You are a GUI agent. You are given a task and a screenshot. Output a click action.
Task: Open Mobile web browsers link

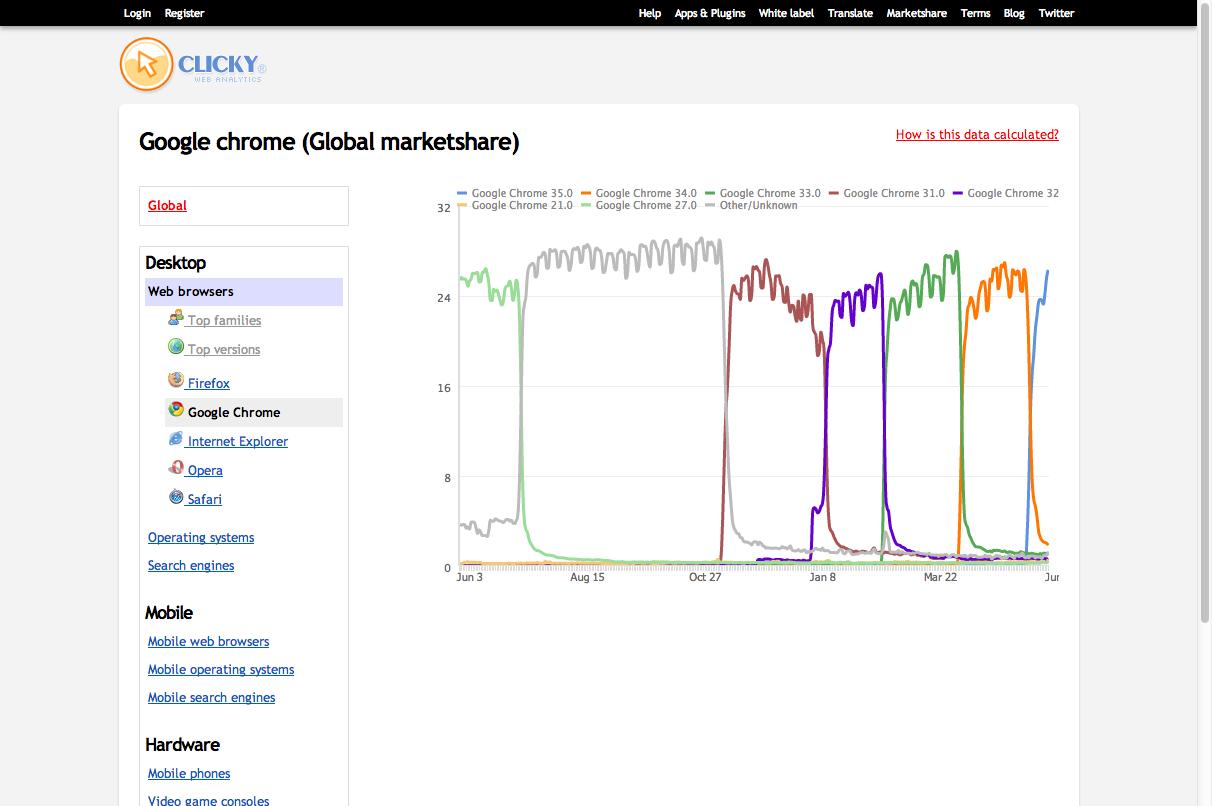pos(208,642)
